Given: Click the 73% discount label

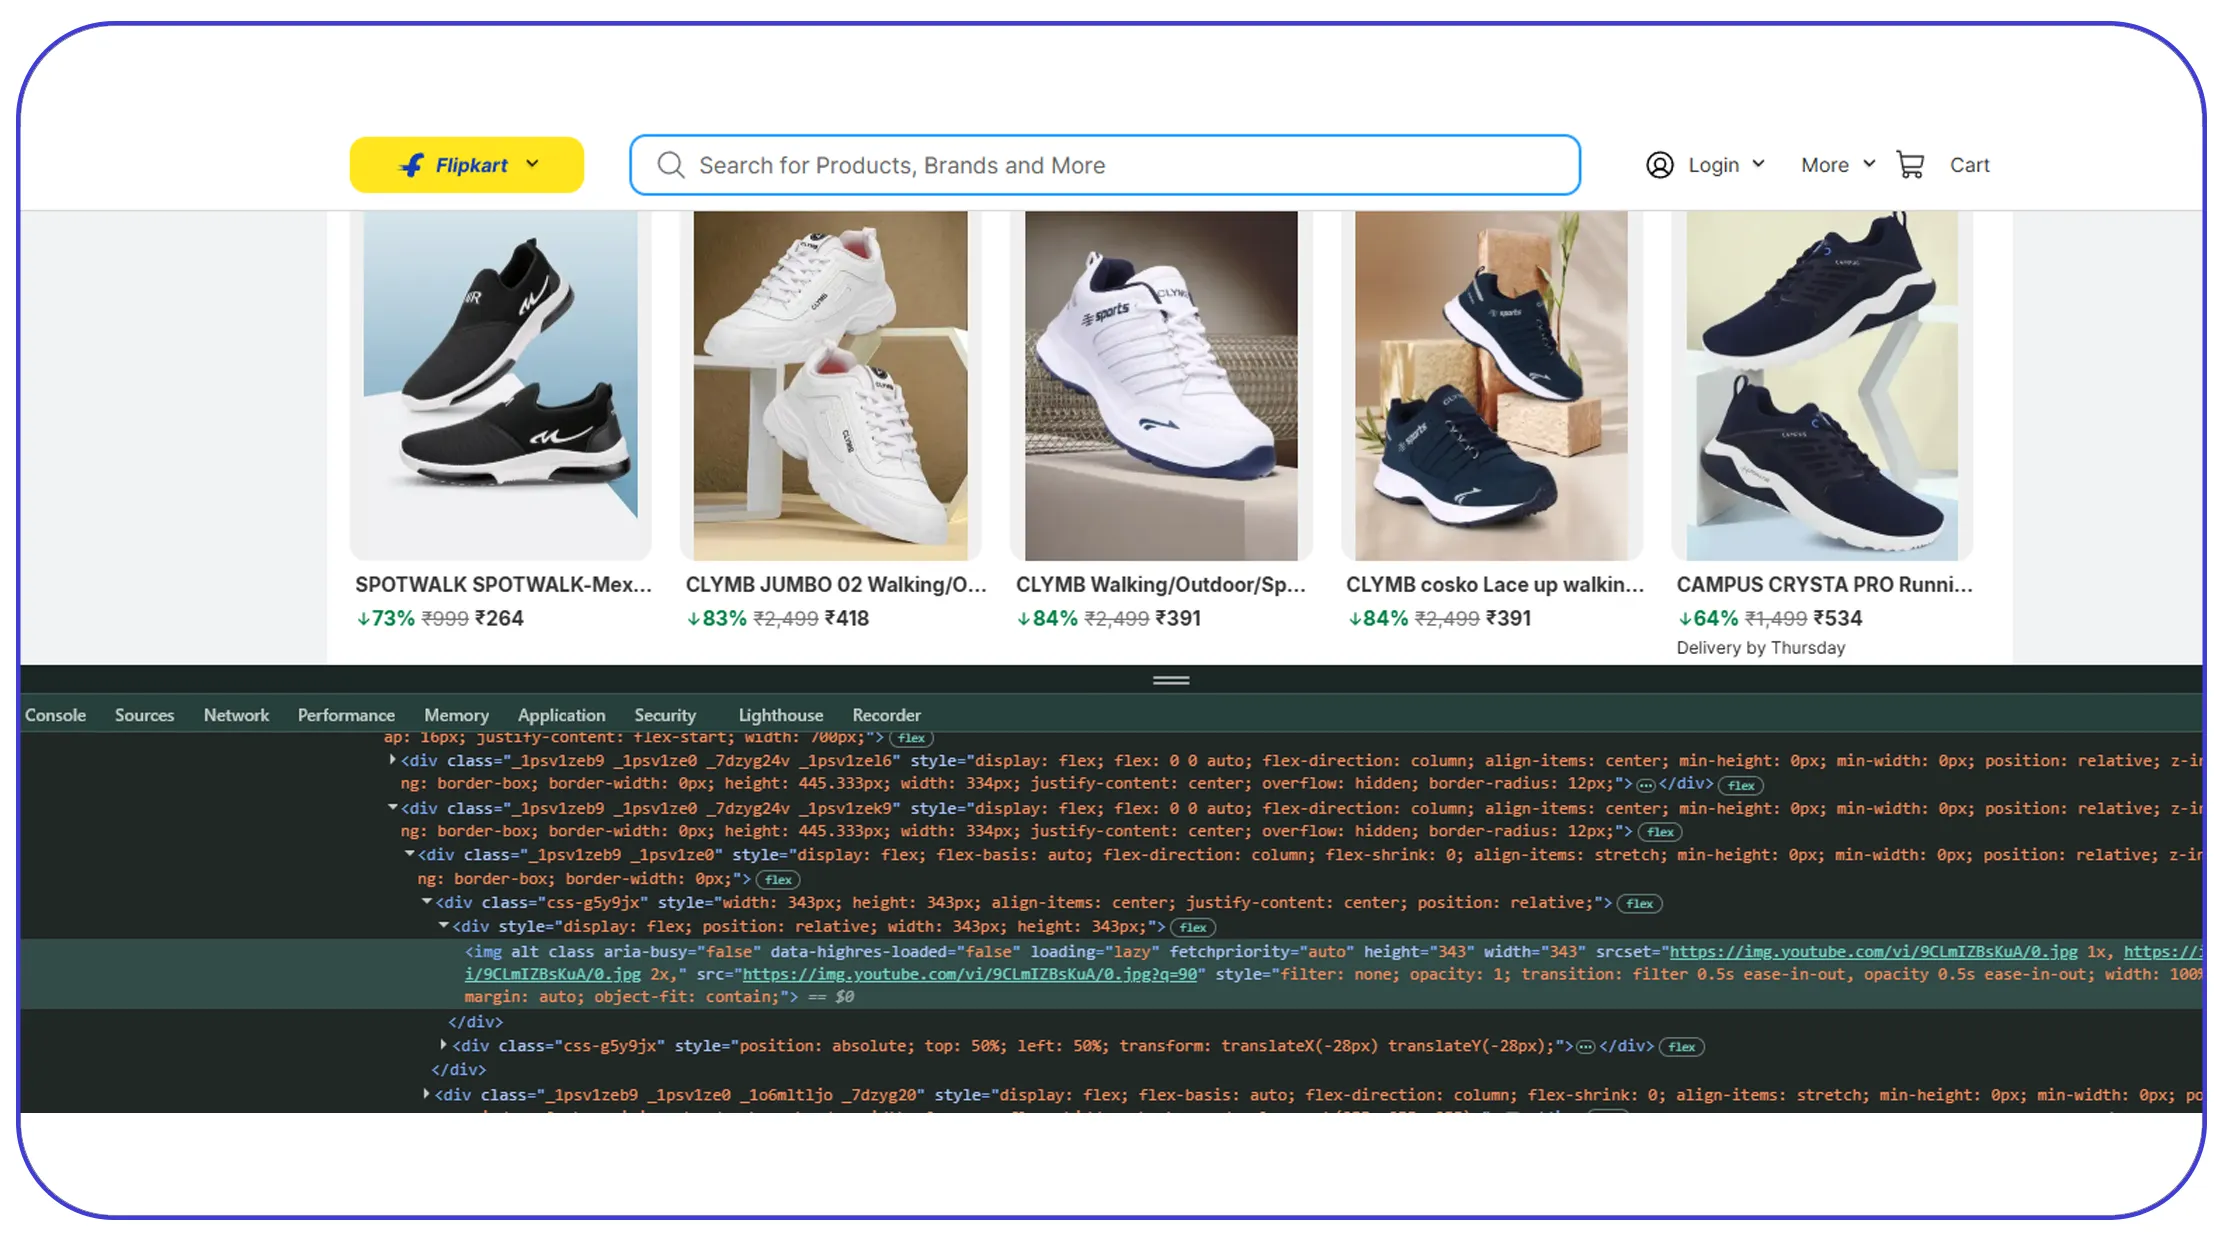Looking at the screenshot, I should click(386, 619).
